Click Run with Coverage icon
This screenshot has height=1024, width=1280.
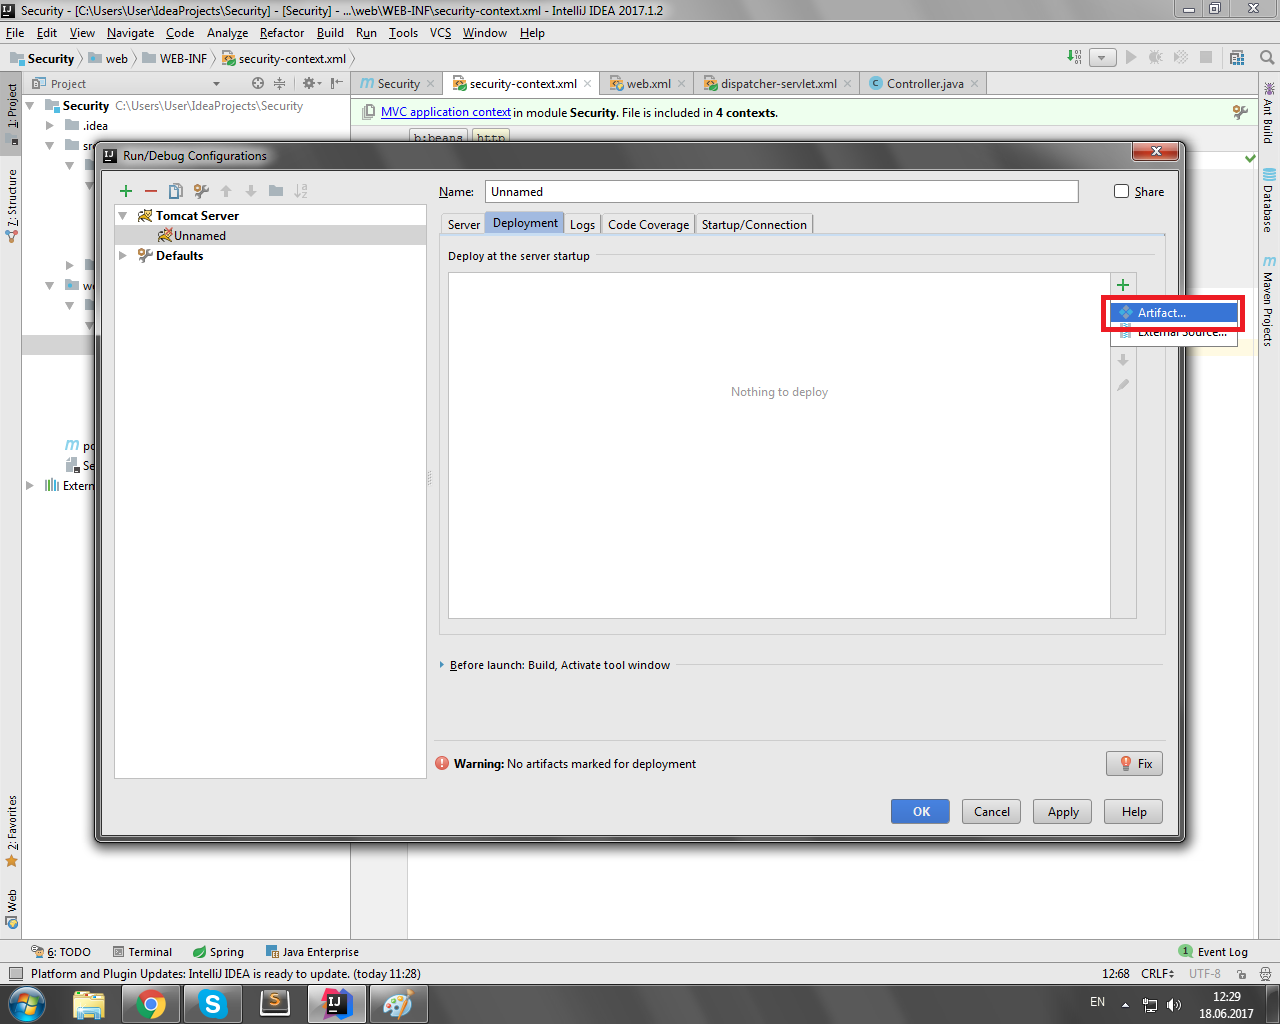1181,58
